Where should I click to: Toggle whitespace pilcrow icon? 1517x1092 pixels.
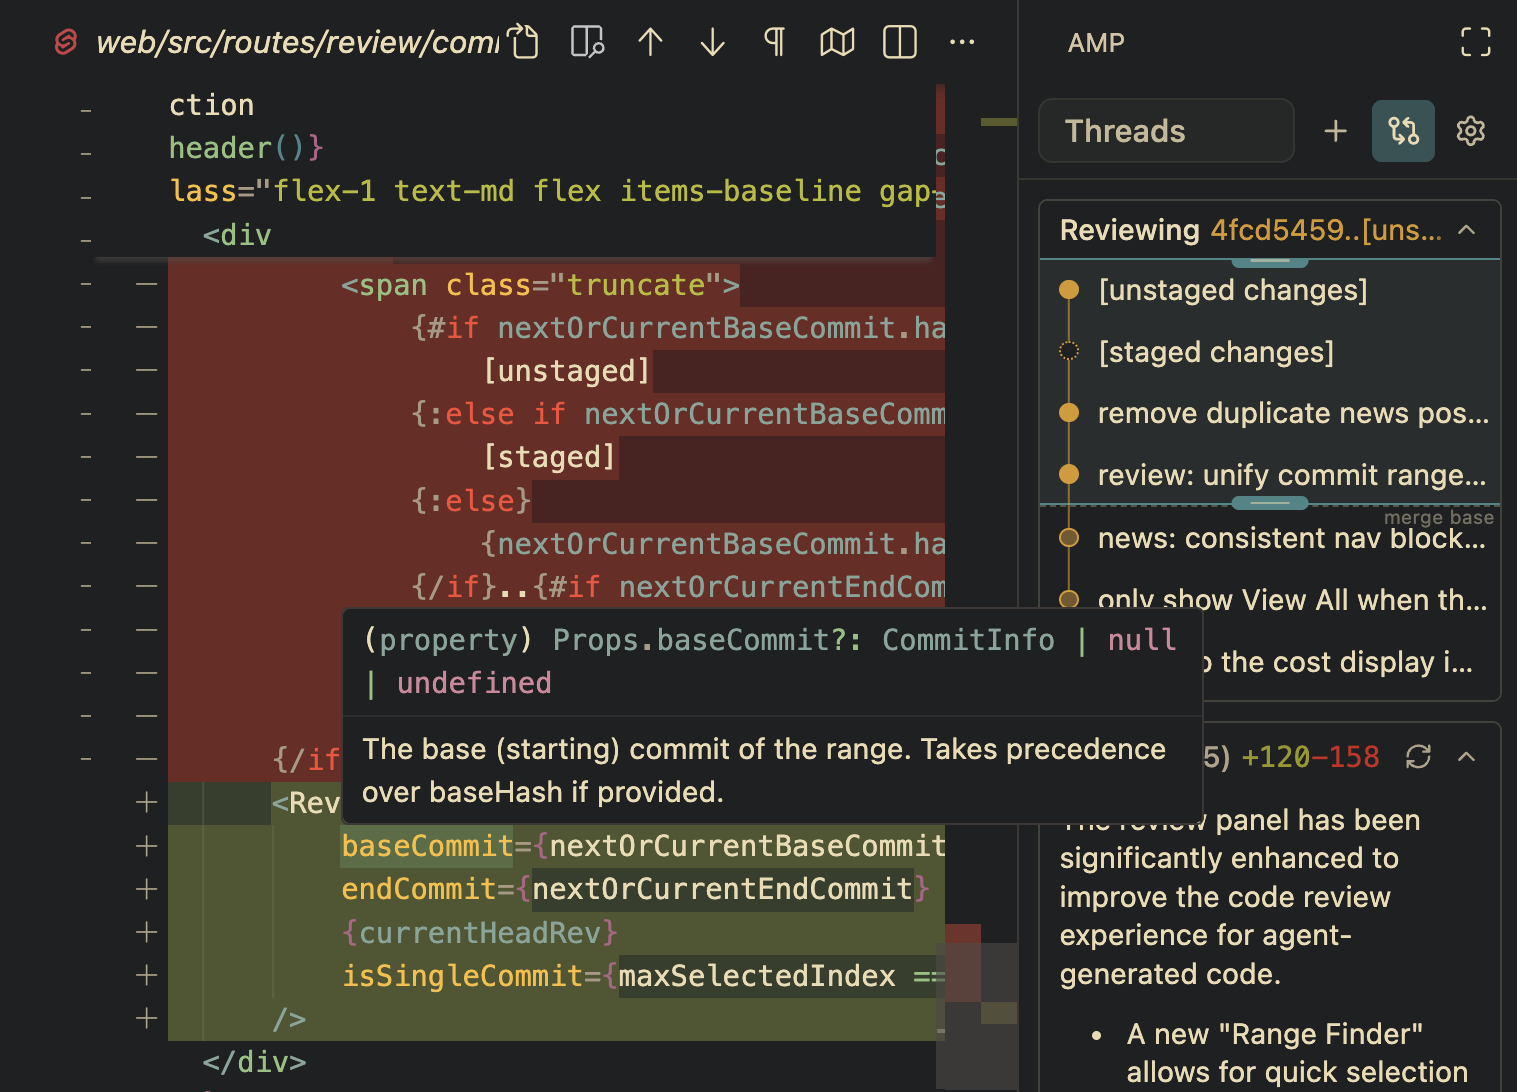[x=774, y=42]
